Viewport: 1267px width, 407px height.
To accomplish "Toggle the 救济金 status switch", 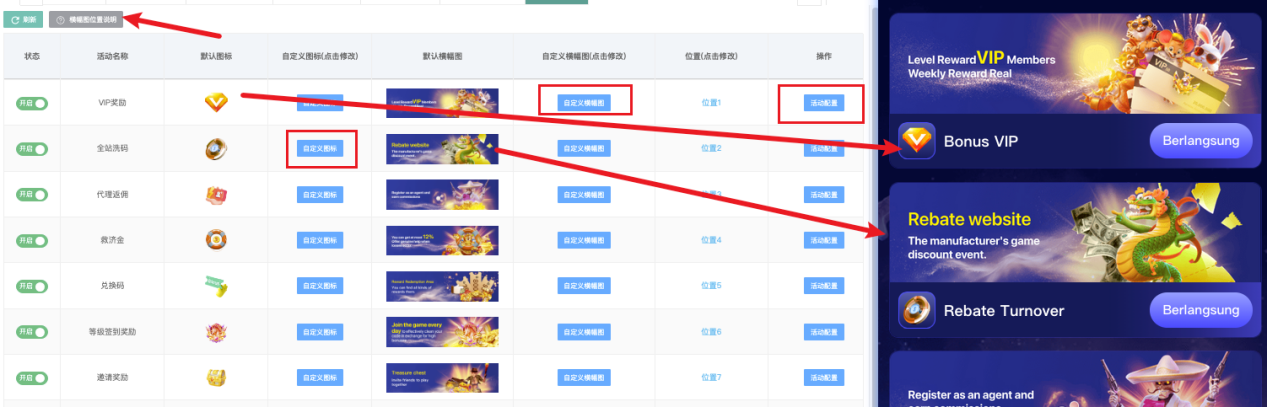I will [32, 240].
